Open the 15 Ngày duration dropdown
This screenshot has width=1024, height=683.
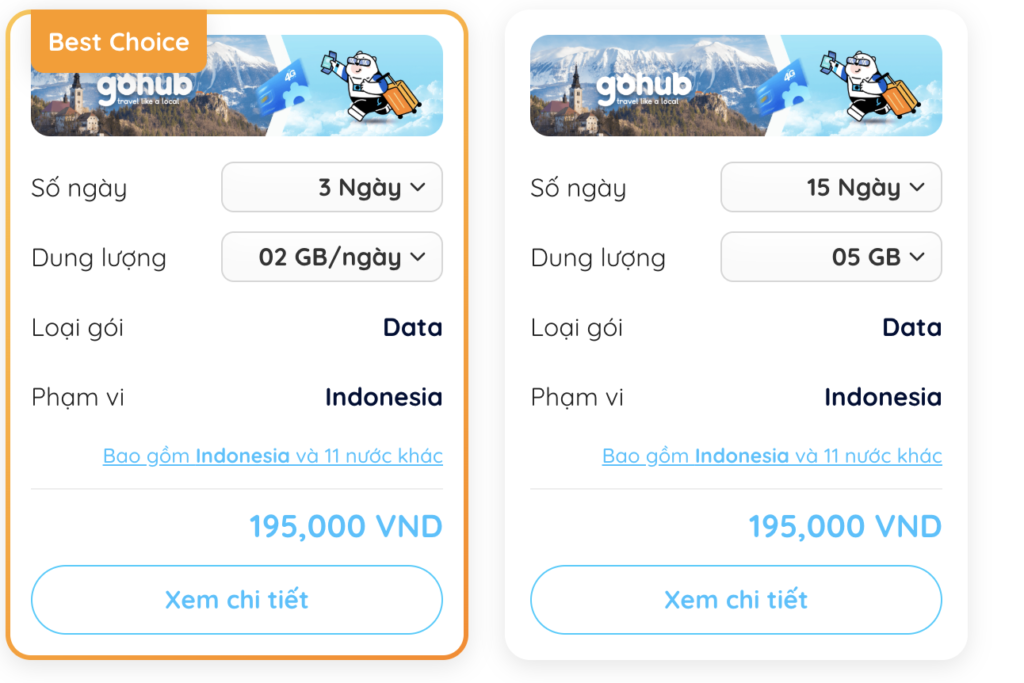(x=830, y=187)
